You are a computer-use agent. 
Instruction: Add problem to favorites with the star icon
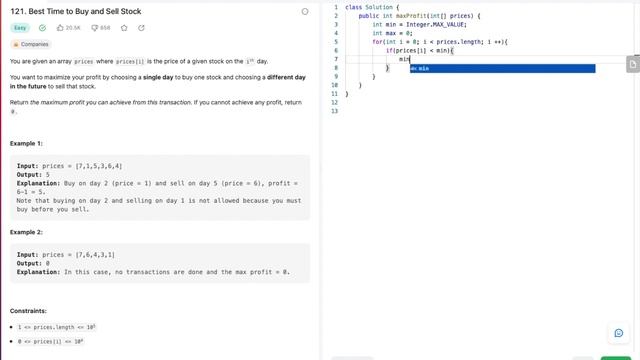(124, 28)
